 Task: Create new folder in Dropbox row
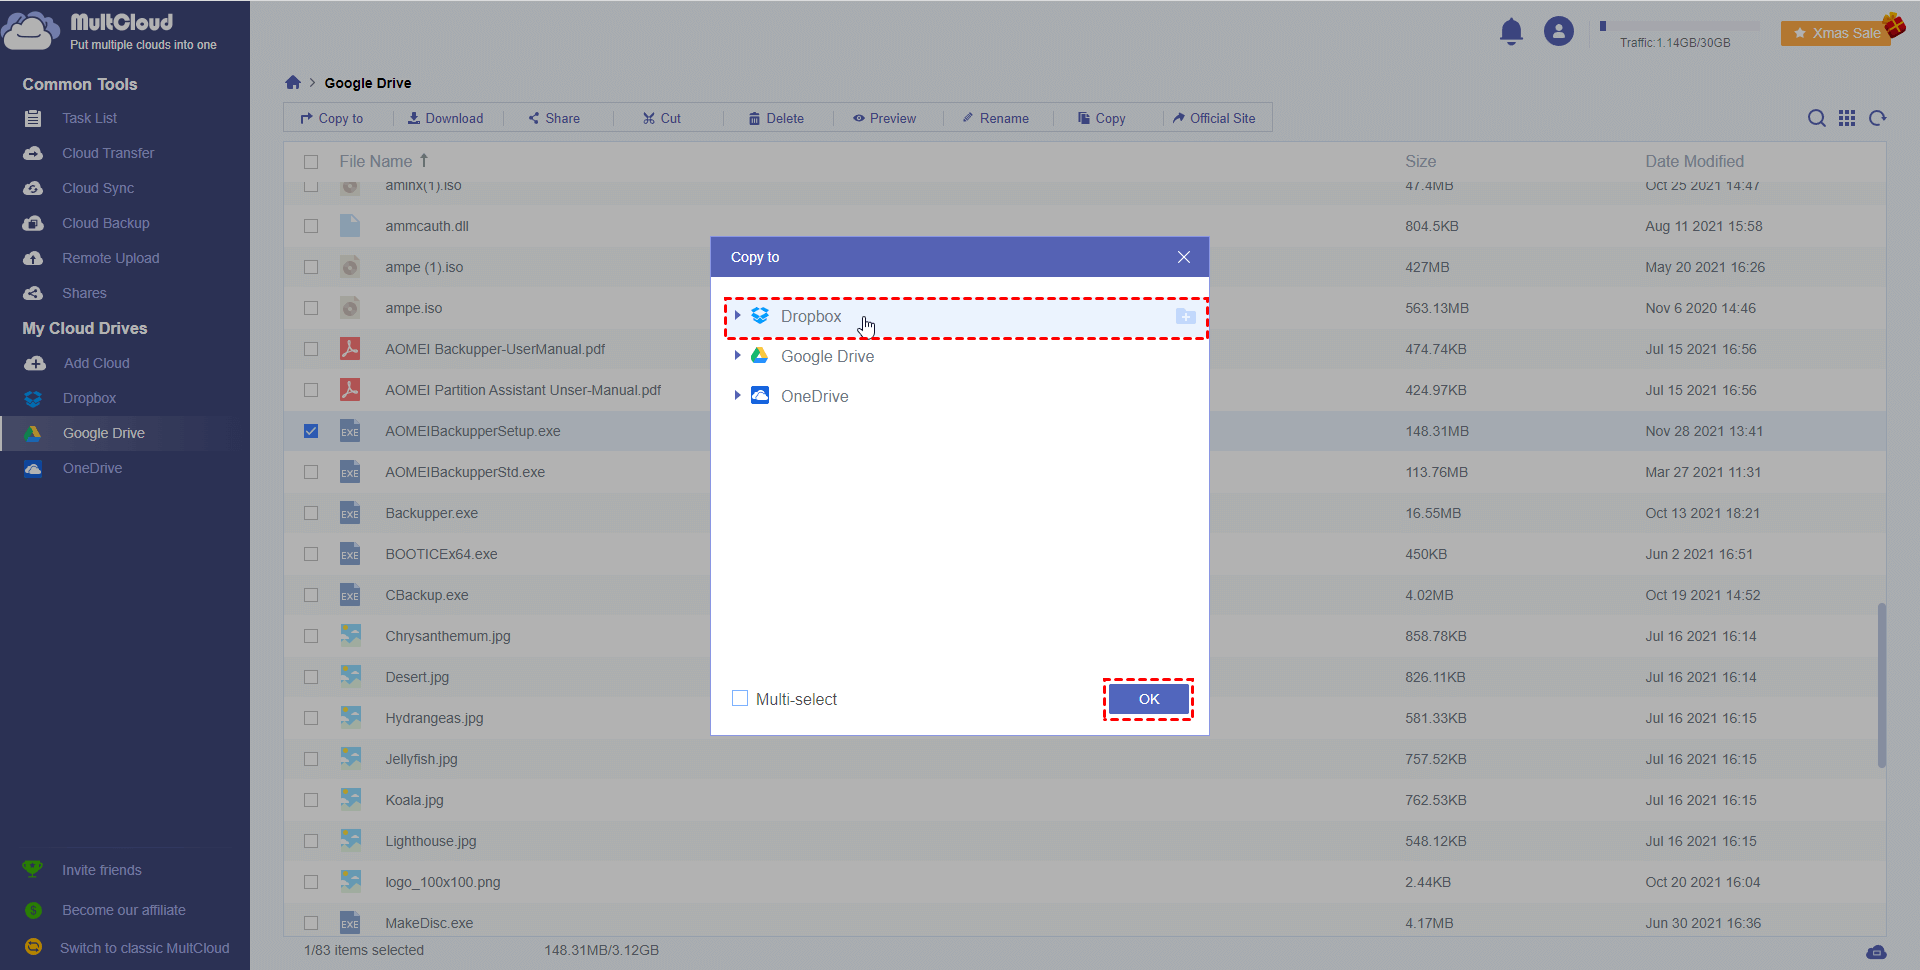coord(1185,316)
